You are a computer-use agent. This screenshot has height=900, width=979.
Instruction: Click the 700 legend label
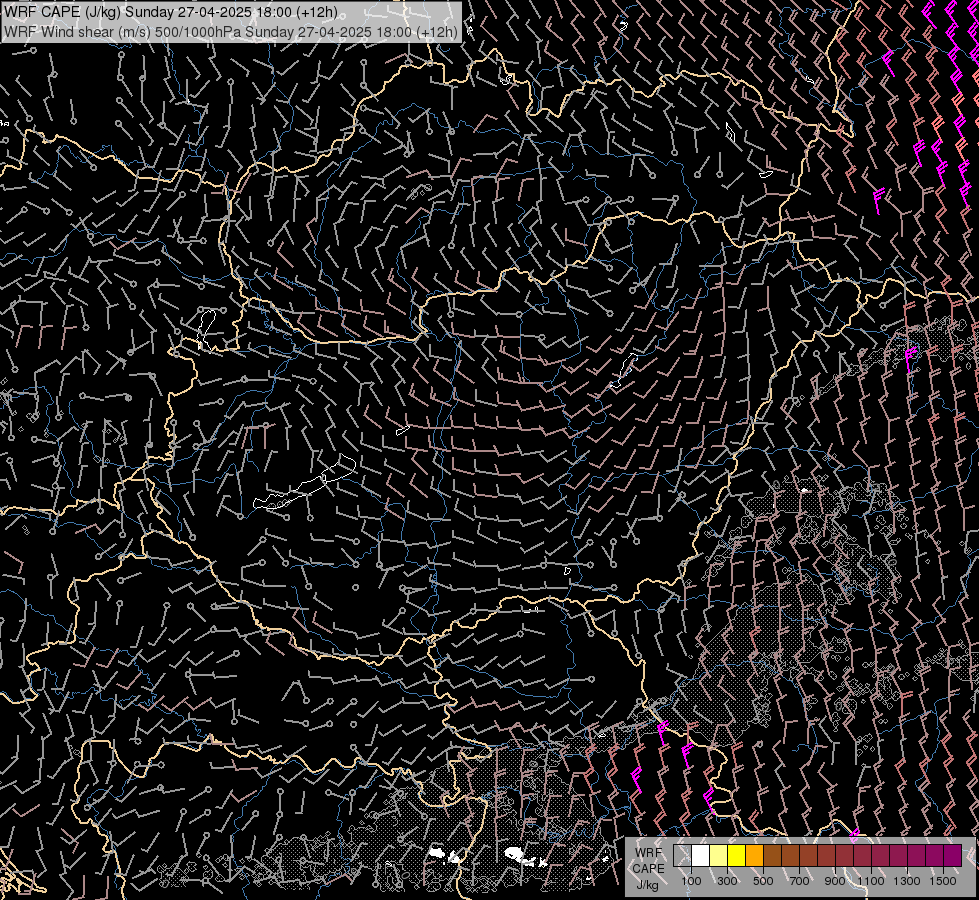799,881
